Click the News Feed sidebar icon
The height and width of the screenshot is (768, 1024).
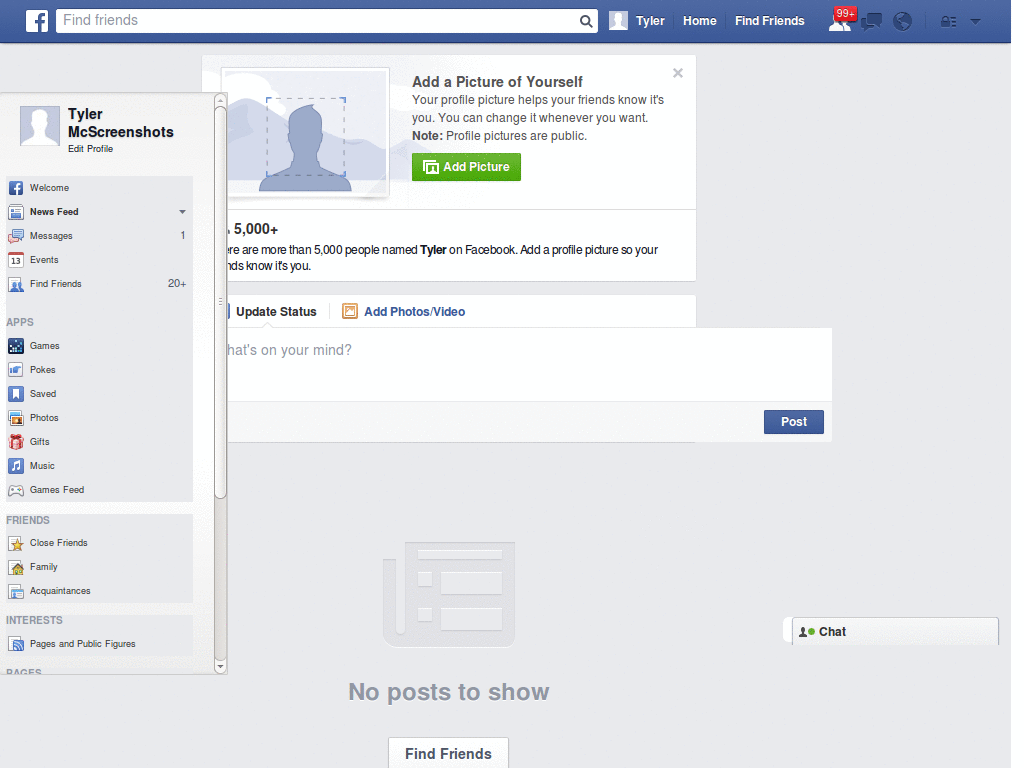point(16,212)
